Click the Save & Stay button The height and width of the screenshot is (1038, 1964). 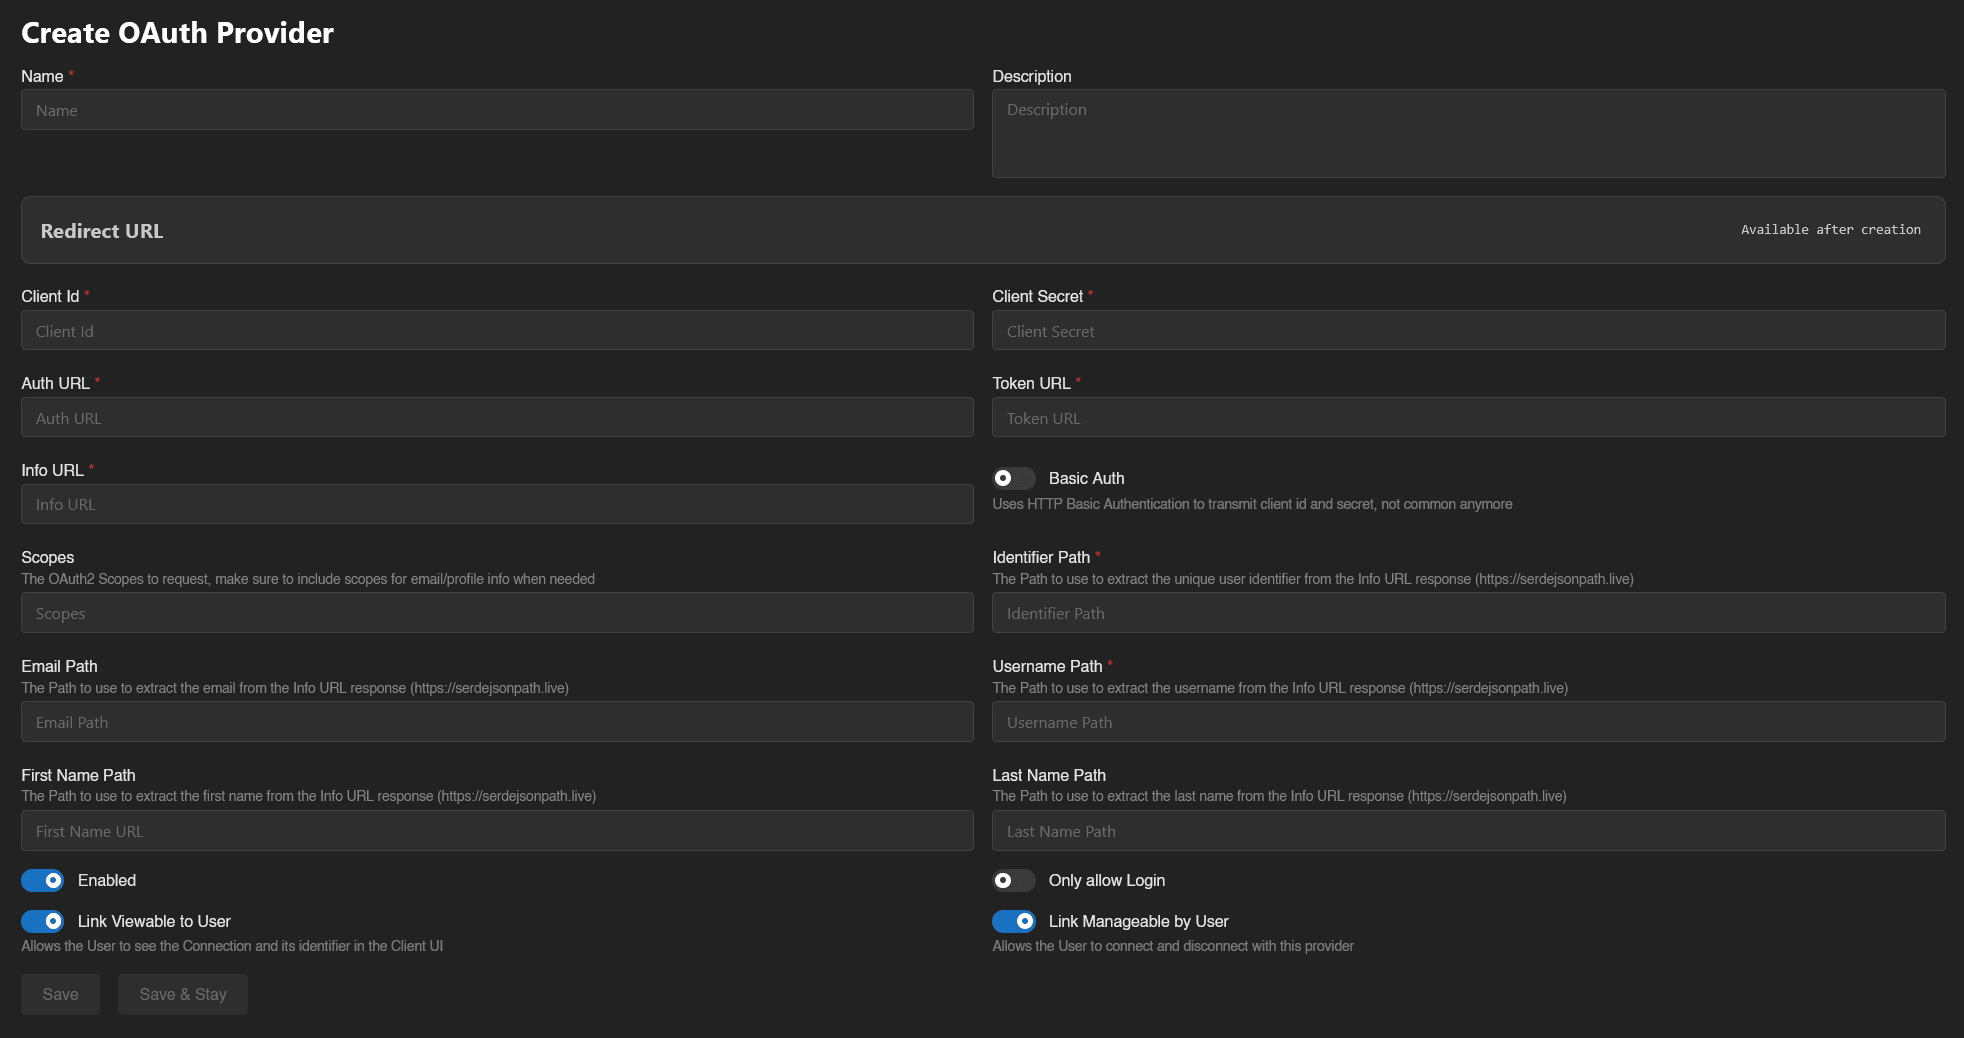pyautogui.click(x=182, y=994)
